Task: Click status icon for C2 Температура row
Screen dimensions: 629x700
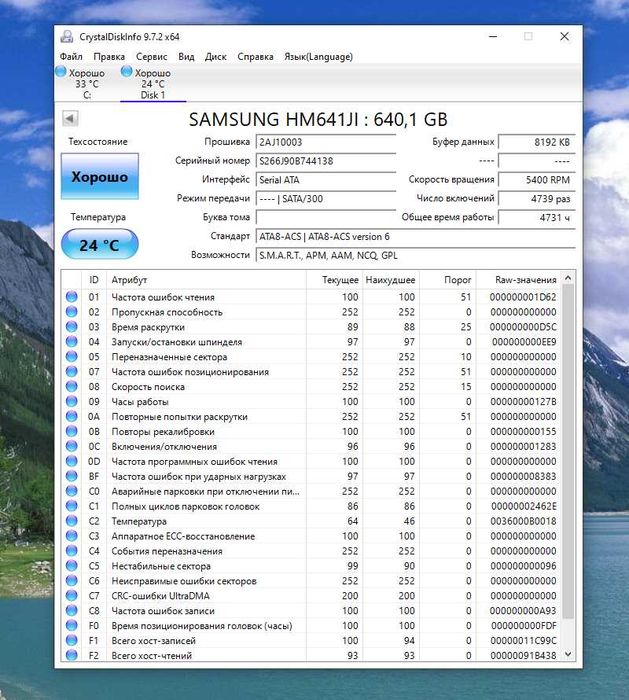Action: pyautogui.click(x=71, y=521)
